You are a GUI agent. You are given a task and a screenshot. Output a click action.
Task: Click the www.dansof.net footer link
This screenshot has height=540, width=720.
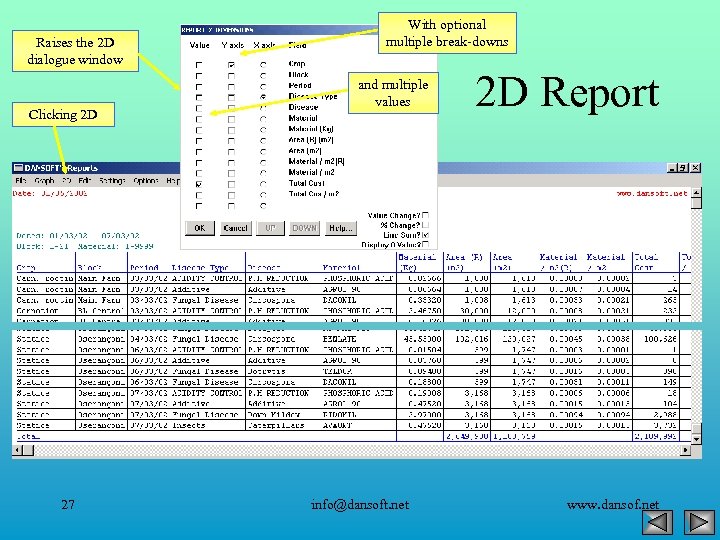[613, 505]
